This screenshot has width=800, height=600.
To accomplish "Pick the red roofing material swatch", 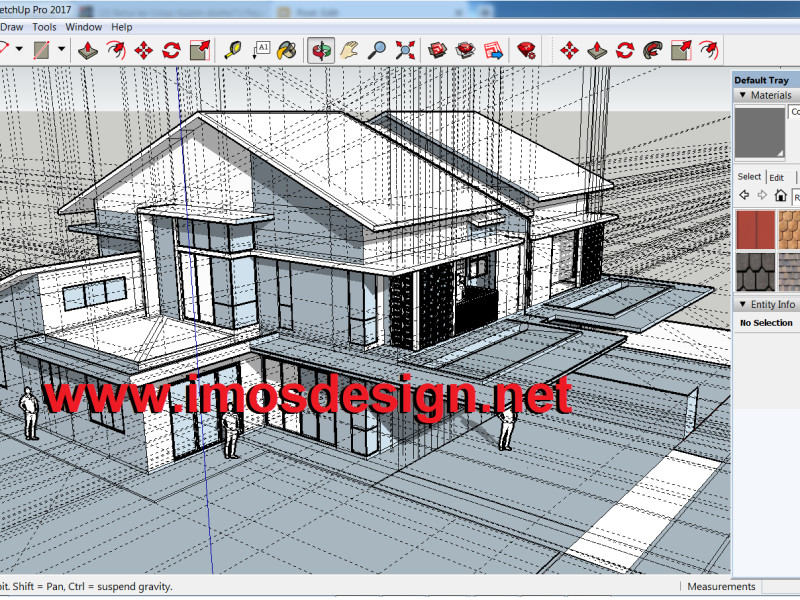I will click(755, 228).
